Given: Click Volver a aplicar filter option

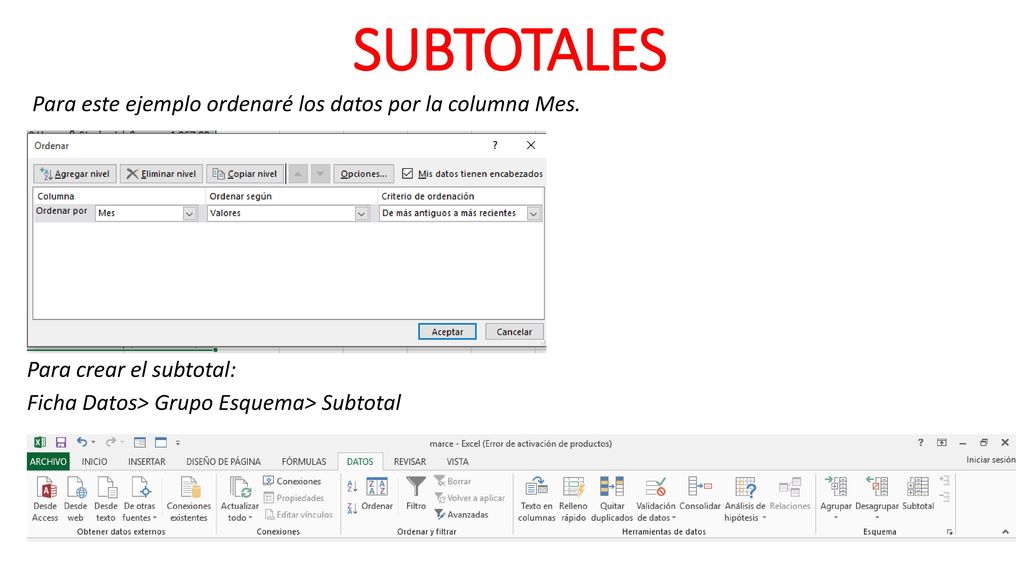Looking at the screenshot, I should tap(470, 498).
